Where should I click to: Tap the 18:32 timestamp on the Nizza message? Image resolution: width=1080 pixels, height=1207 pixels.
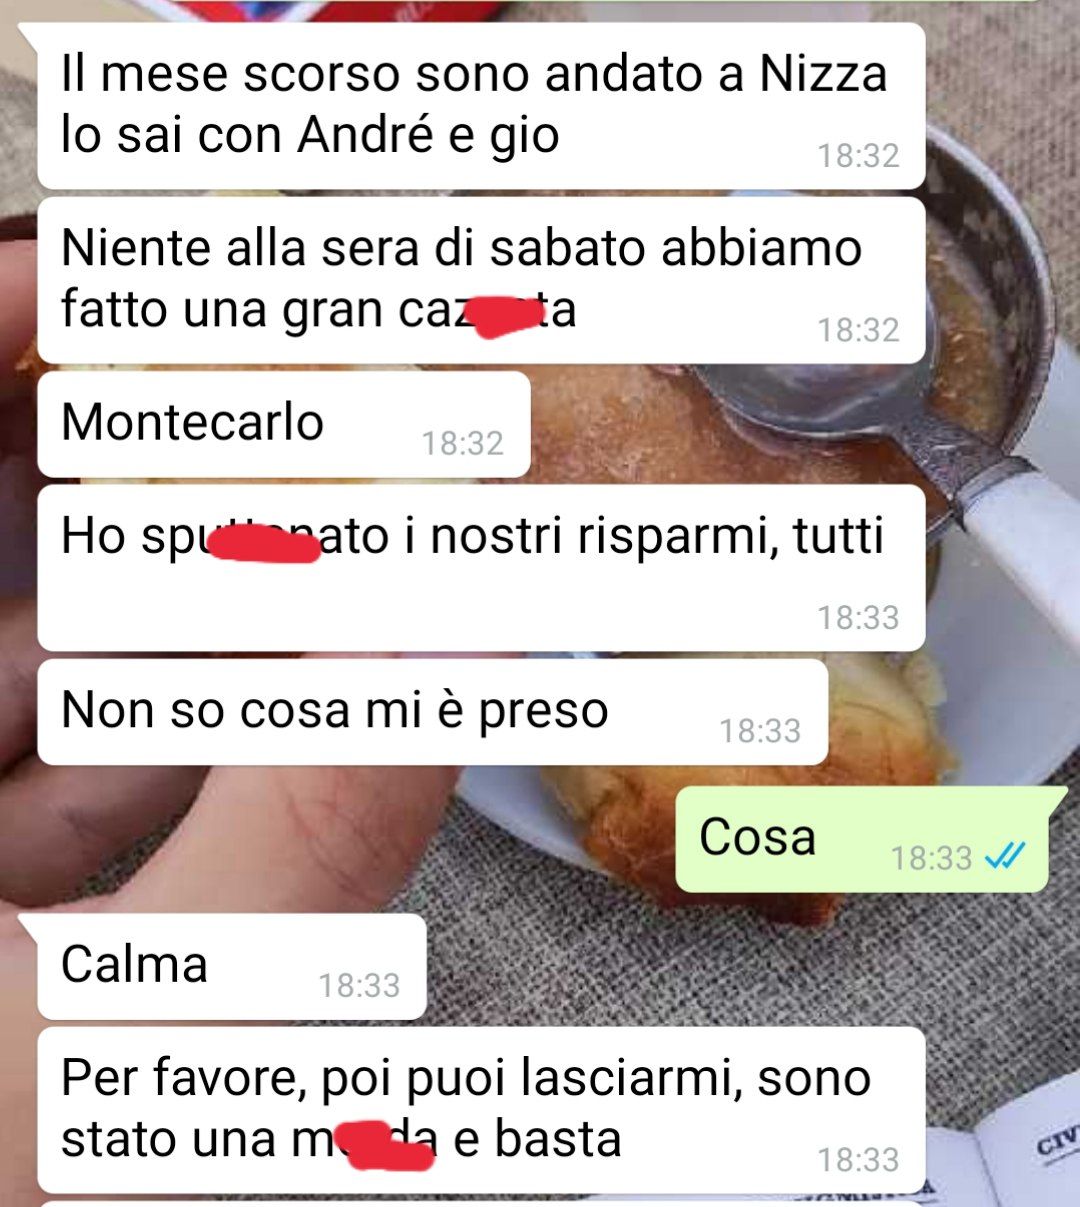tap(858, 156)
